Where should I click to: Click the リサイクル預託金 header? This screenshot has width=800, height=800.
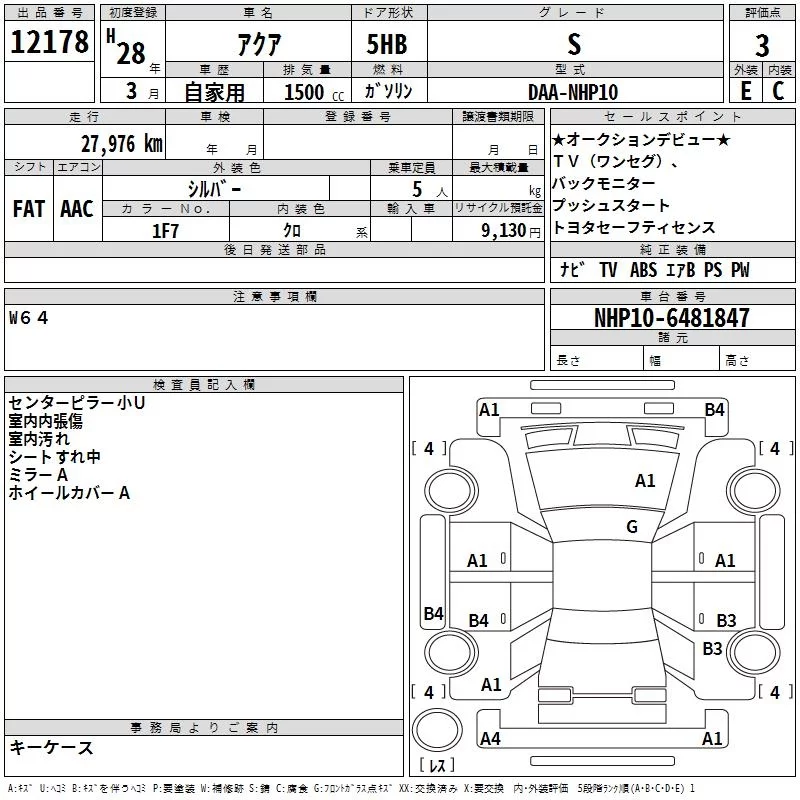(498, 208)
